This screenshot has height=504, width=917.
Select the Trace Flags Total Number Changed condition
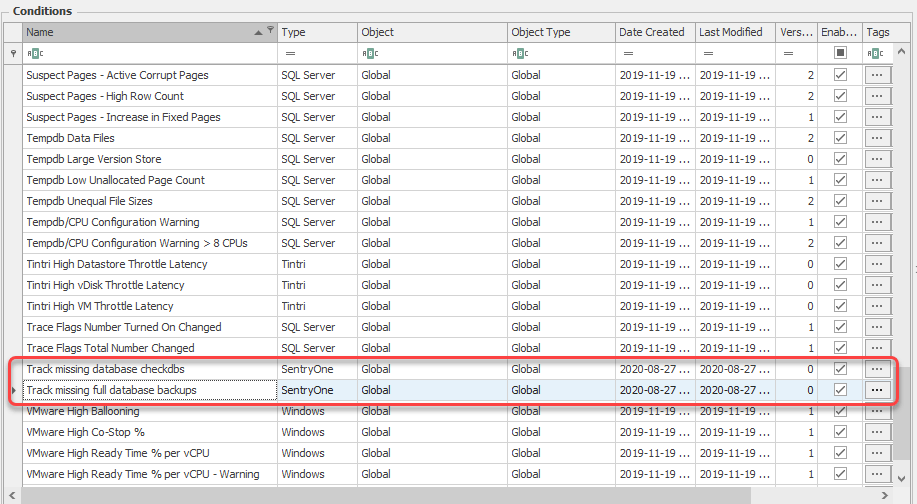pyautogui.click(x=110, y=348)
